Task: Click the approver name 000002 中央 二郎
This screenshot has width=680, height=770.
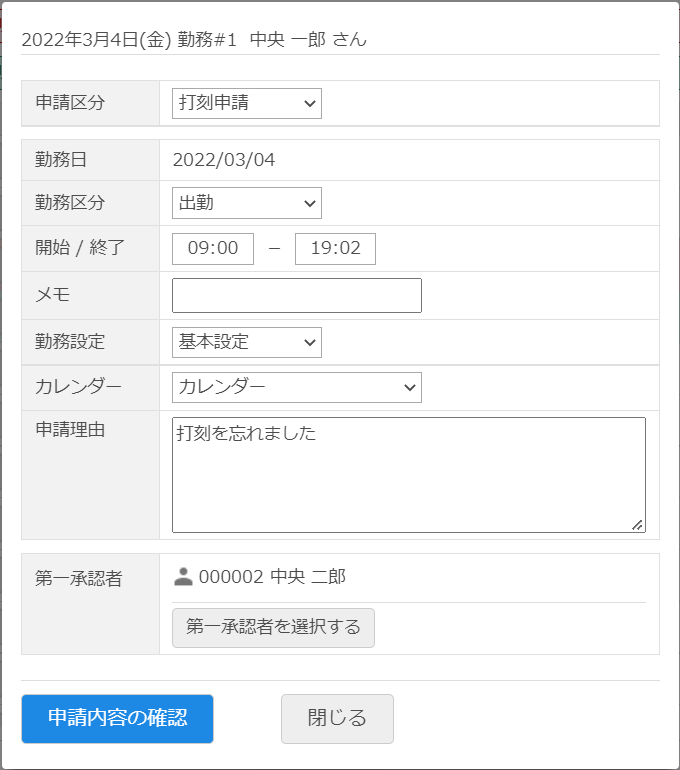Action: [272, 577]
